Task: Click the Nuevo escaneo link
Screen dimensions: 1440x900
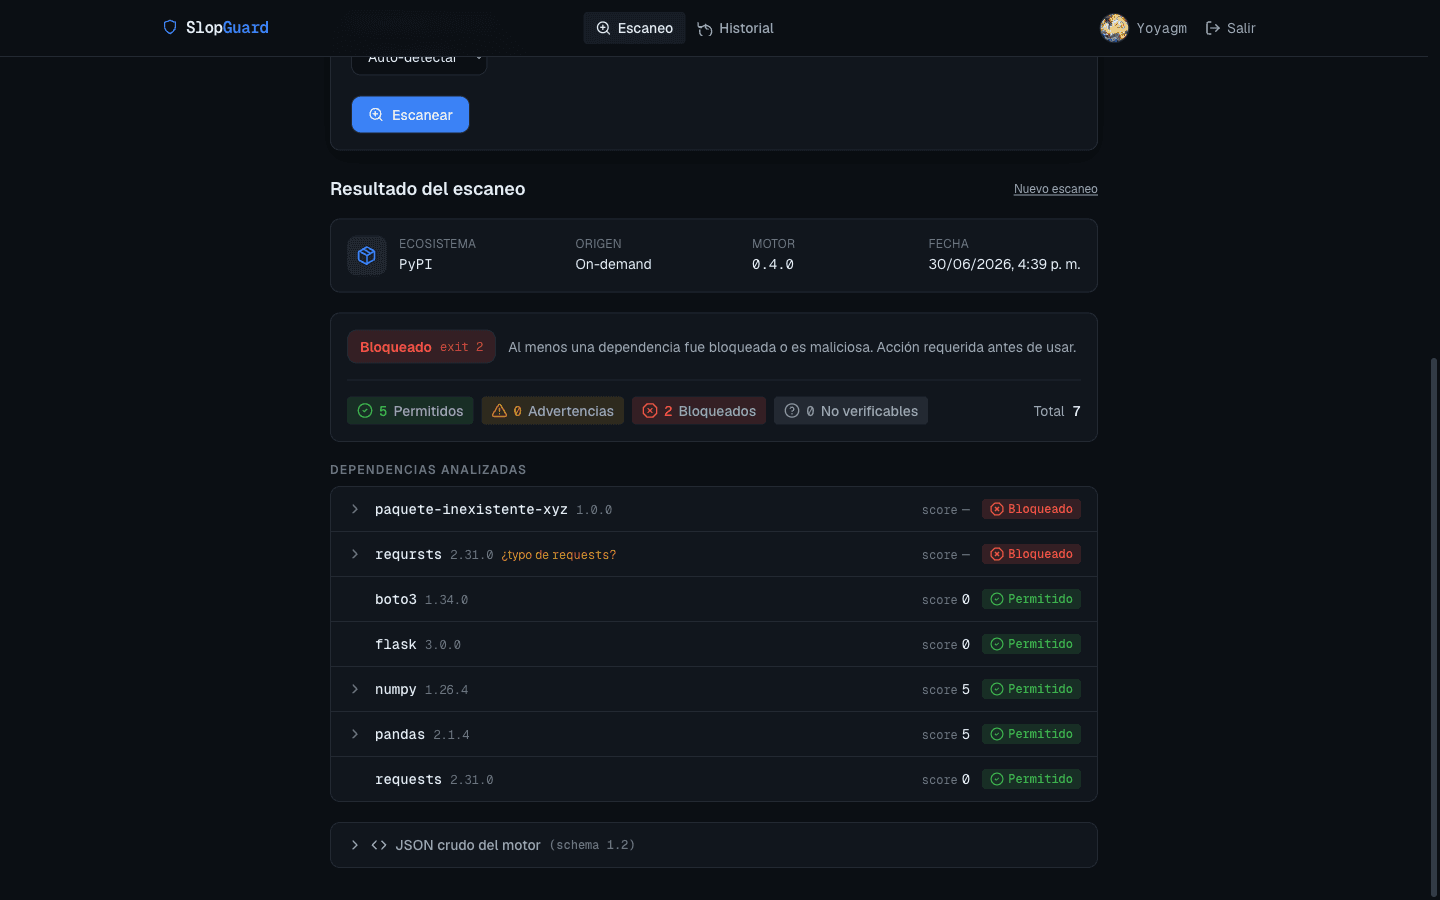Action: point(1055,189)
